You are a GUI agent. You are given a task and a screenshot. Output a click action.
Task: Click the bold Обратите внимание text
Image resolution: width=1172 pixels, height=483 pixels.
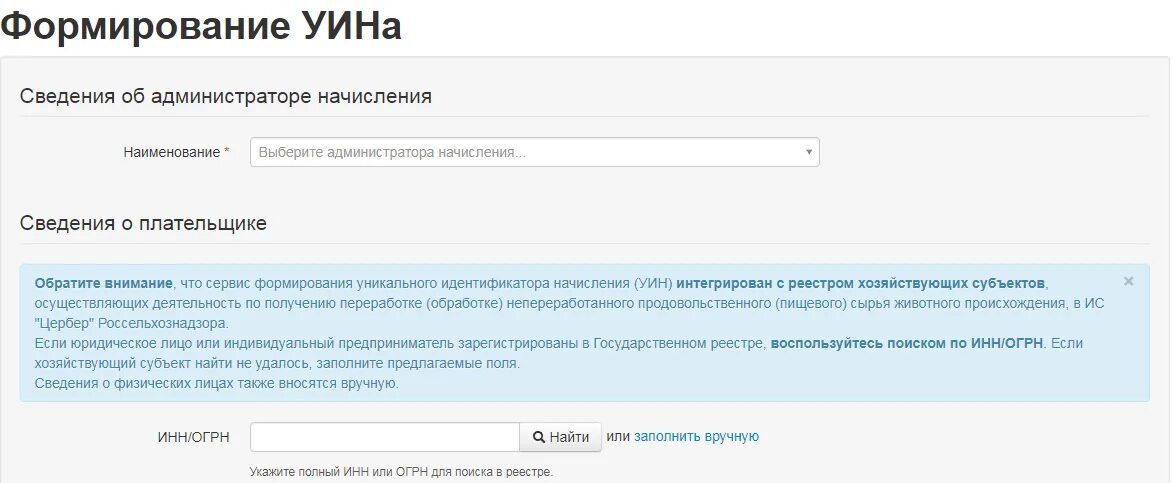click(103, 283)
